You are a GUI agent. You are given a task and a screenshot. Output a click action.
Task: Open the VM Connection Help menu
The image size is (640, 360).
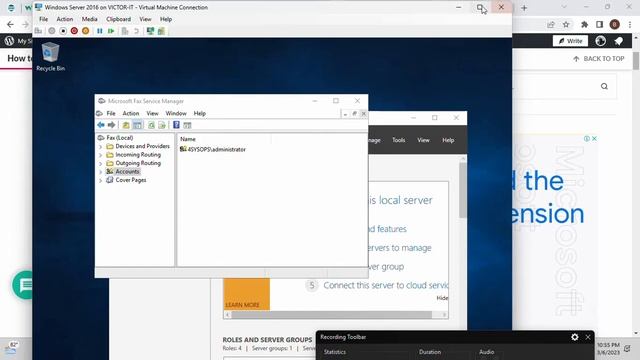[166, 19]
